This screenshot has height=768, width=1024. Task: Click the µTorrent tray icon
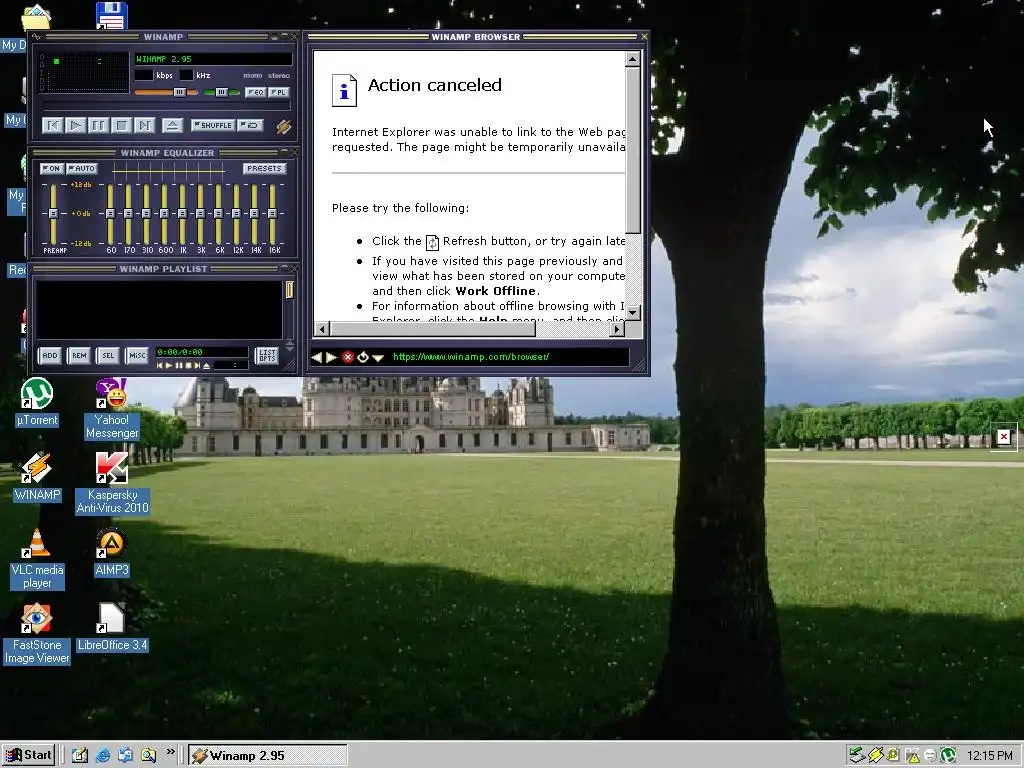(x=948, y=756)
